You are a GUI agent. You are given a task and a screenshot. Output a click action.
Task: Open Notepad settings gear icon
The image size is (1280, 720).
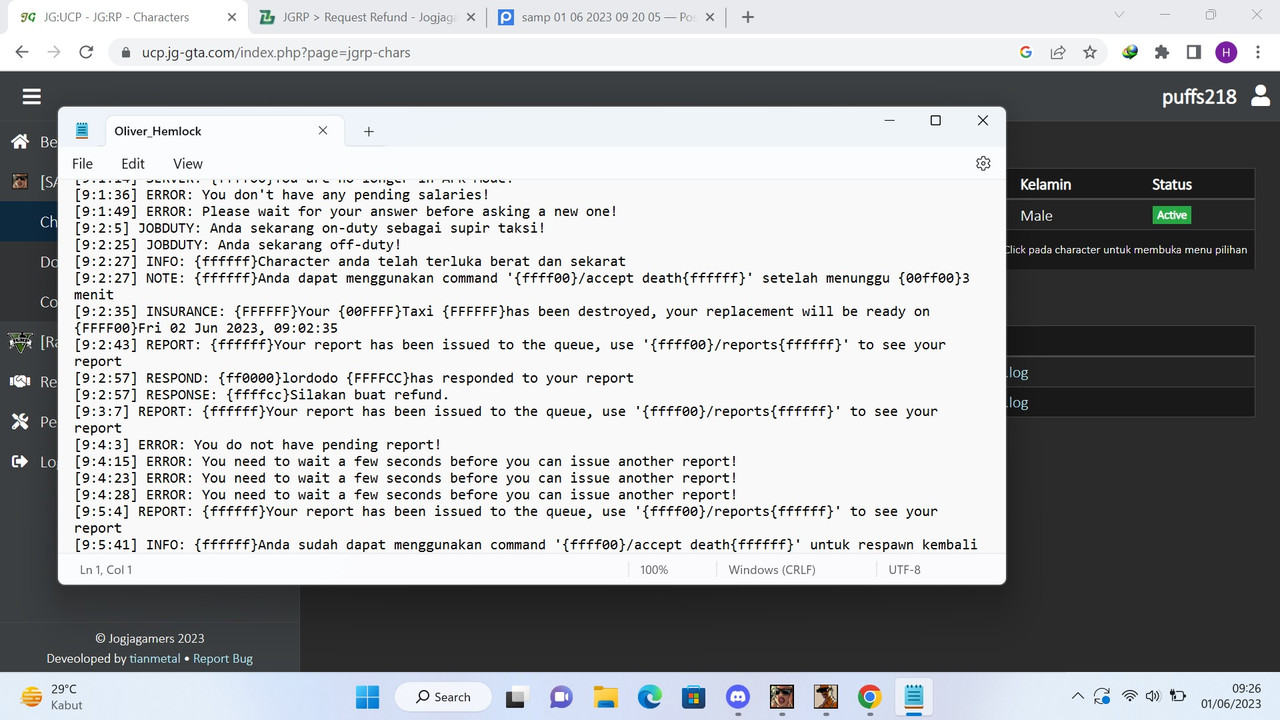983,163
